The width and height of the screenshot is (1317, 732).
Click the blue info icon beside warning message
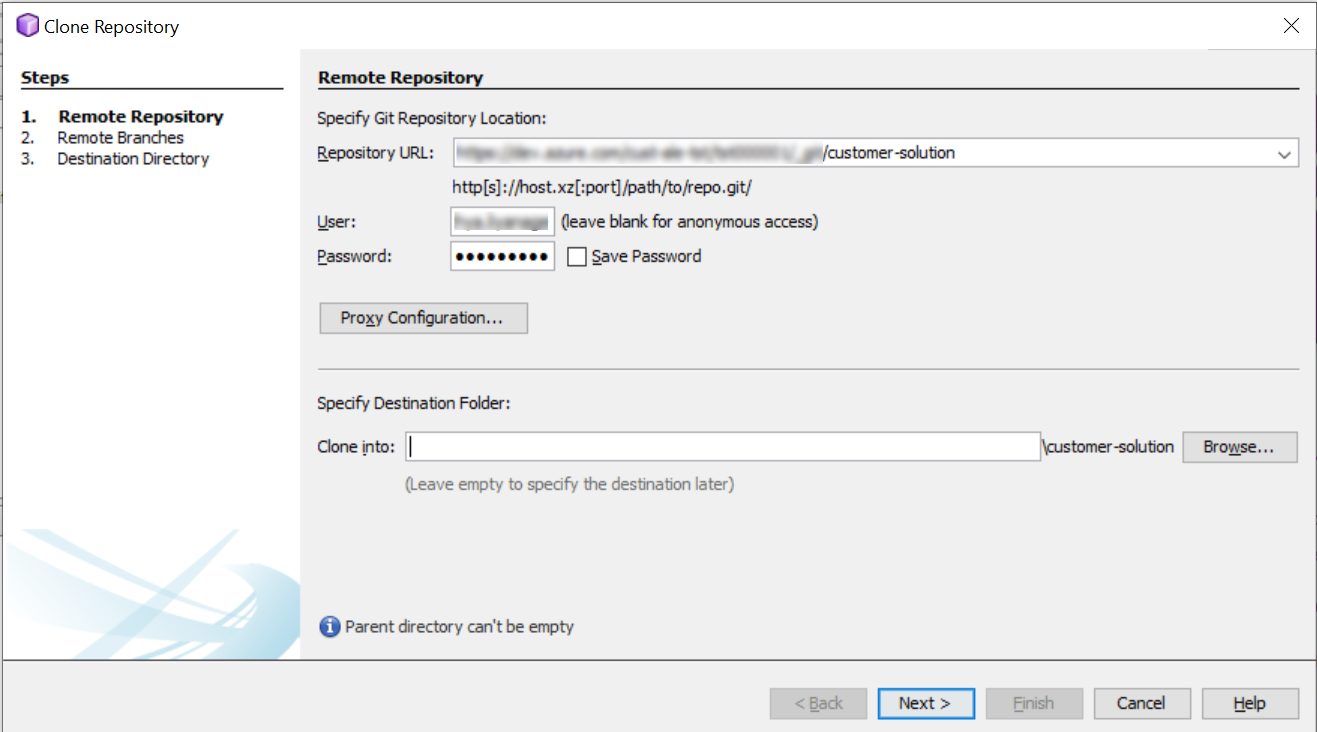[x=329, y=627]
